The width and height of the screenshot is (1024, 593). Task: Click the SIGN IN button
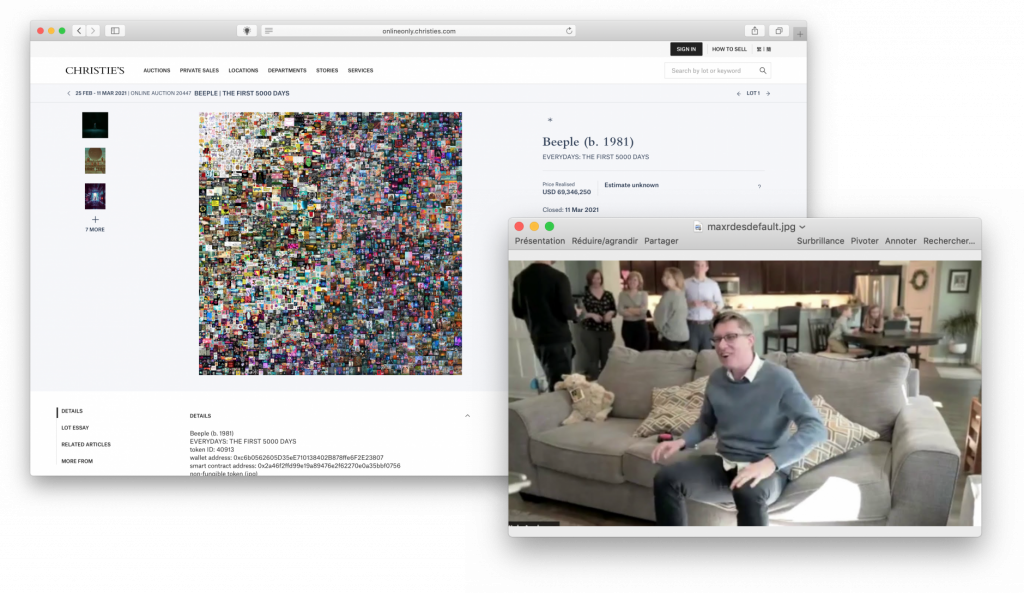[686, 49]
